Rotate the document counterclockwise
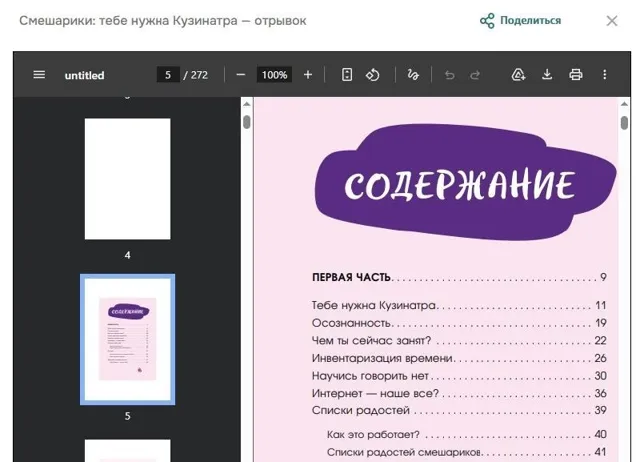Screen dimensions: 640x462 point(372,75)
